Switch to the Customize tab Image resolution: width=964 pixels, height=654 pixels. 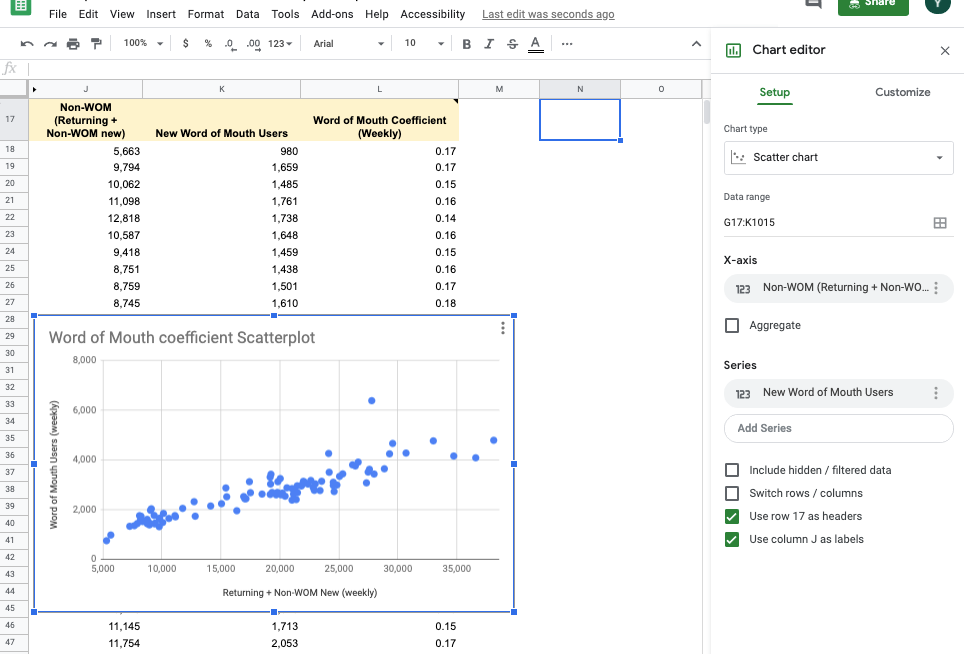902,92
